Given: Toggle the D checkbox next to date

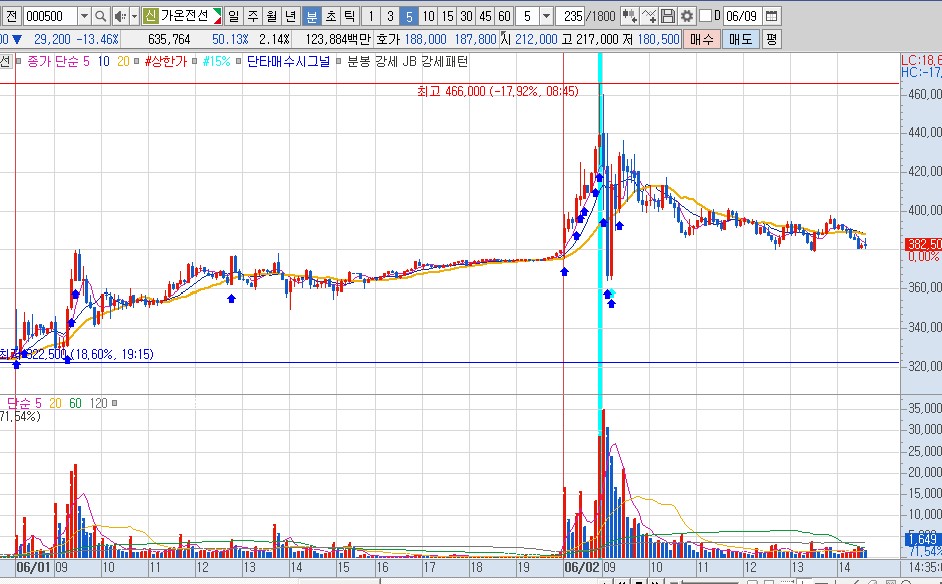Looking at the screenshot, I should pyautogui.click(x=706, y=16).
